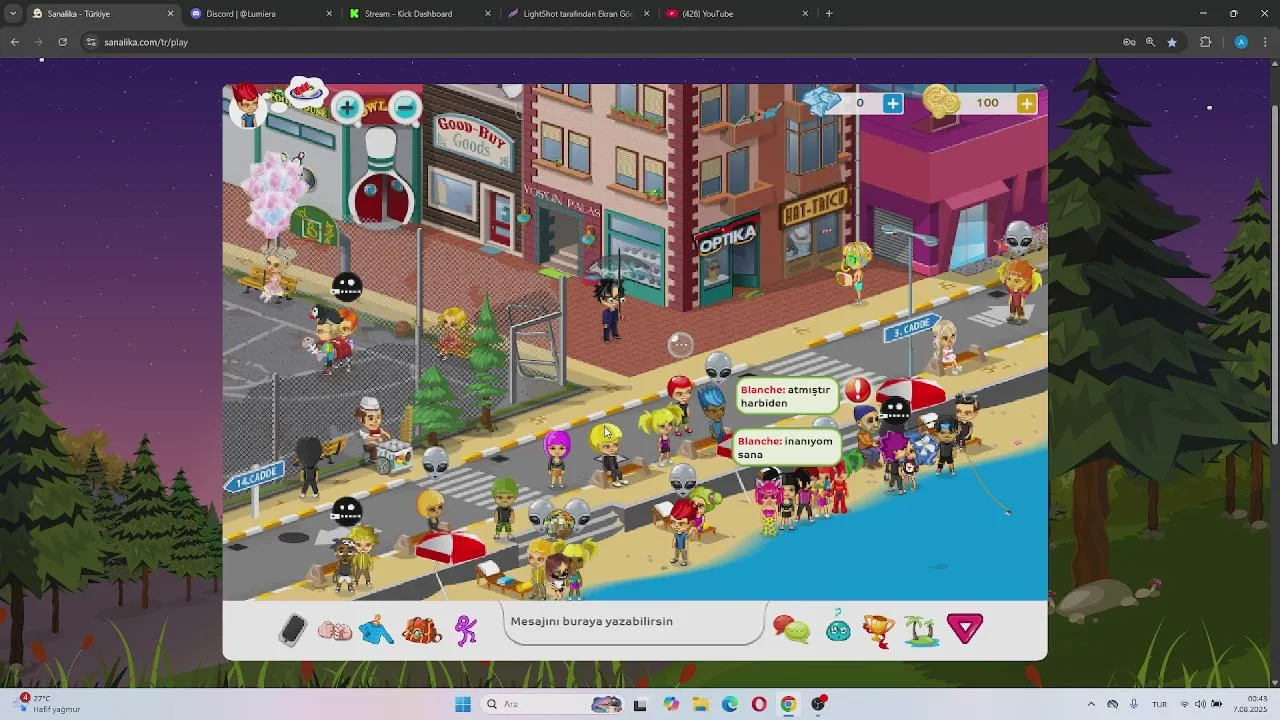Open the purple dancing figure actions icon

(466, 629)
